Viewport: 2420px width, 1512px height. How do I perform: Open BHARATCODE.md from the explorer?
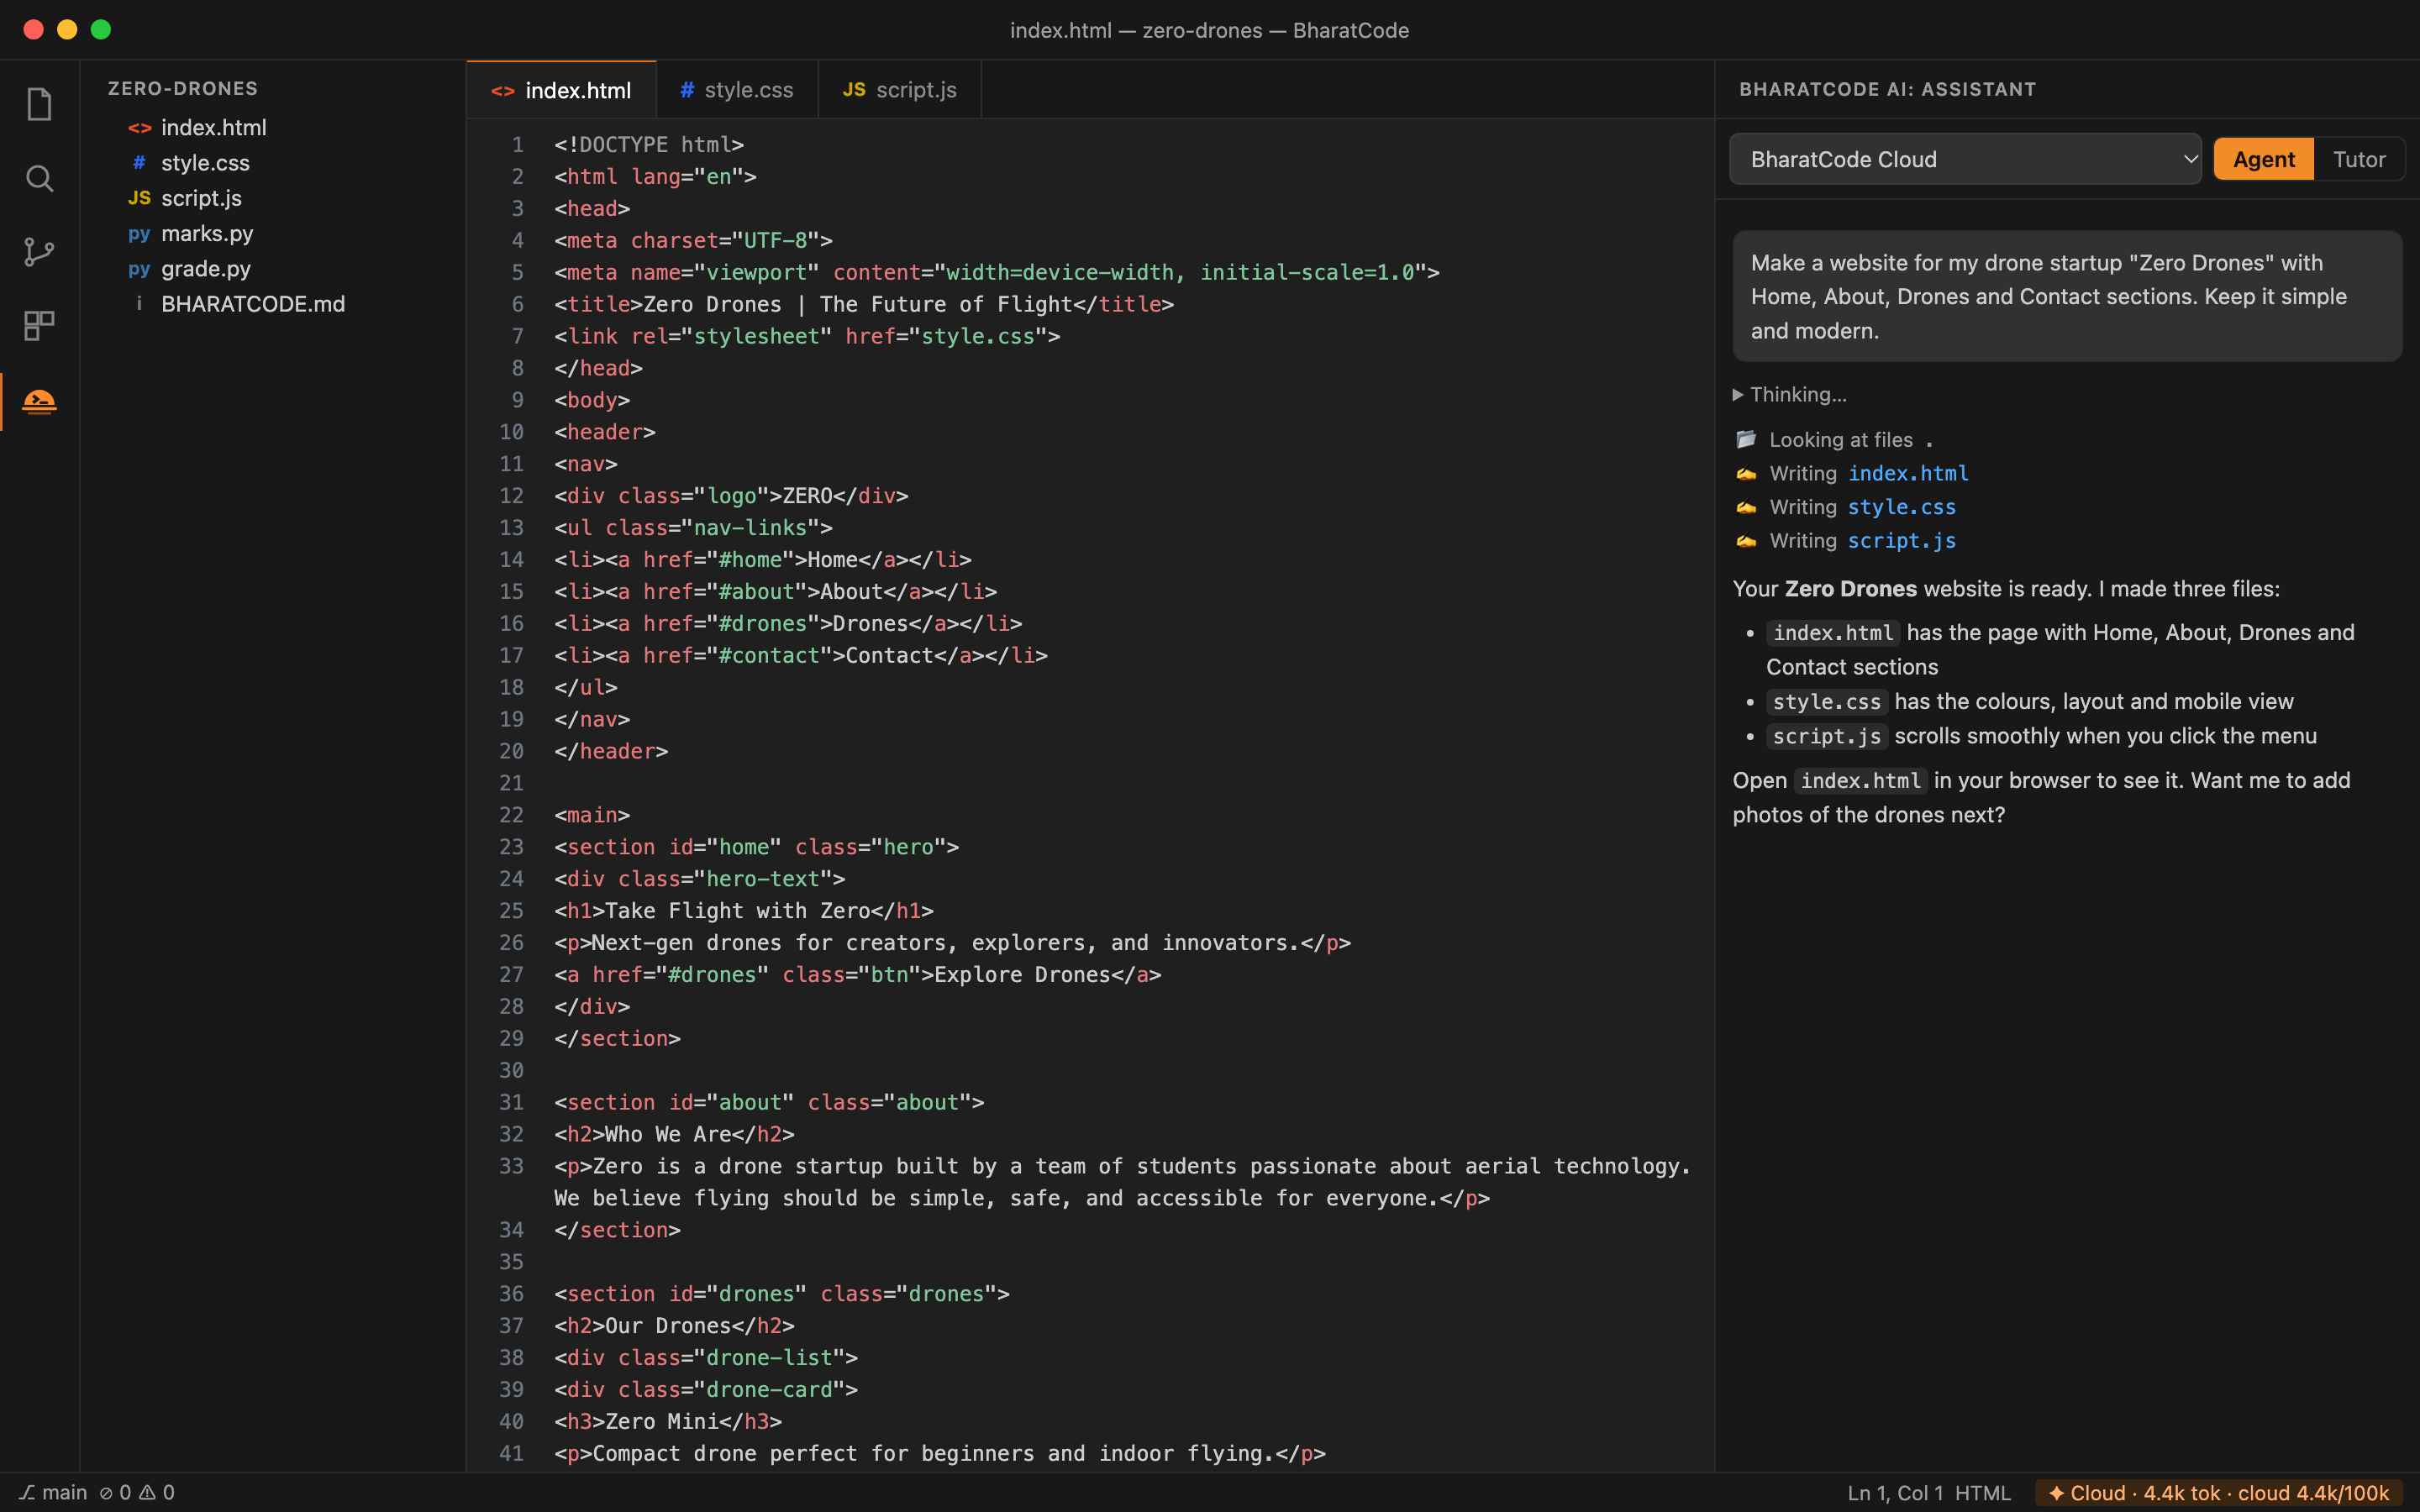point(253,304)
